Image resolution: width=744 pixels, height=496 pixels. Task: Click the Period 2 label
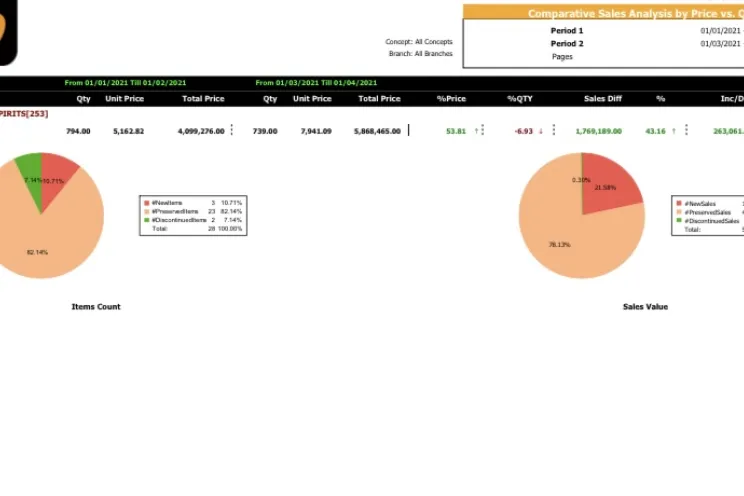pos(567,43)
